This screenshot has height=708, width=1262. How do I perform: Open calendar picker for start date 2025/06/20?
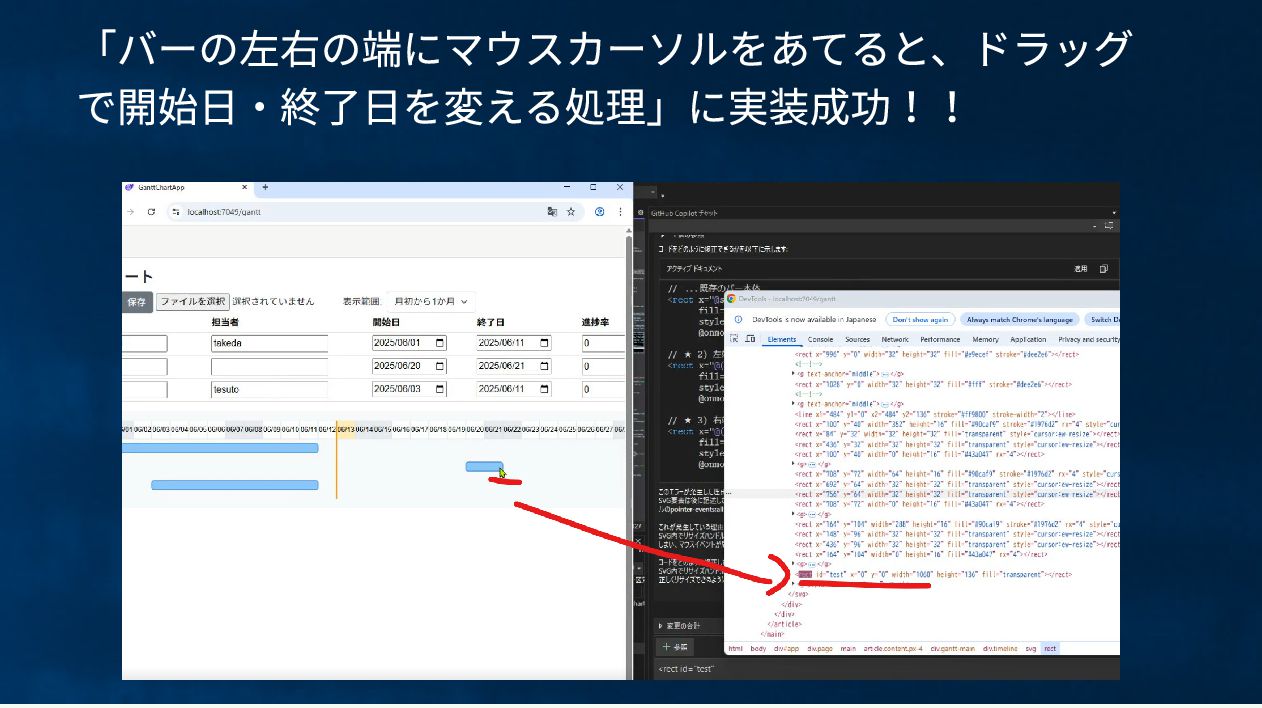[x=439, y=366]
